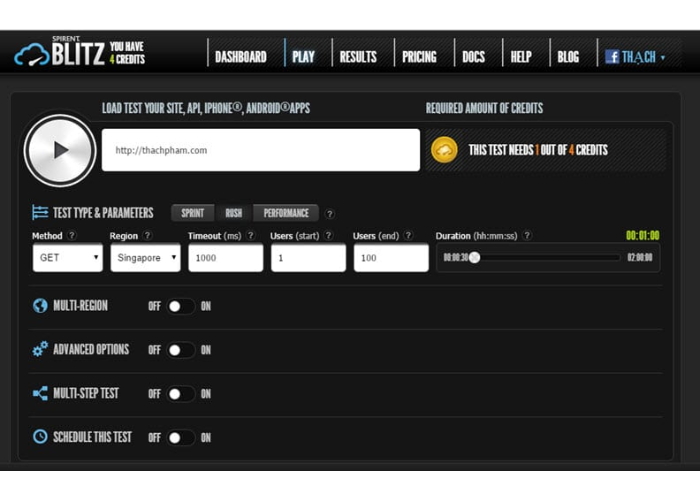Click the Facebook icon beside Thach

612,57
